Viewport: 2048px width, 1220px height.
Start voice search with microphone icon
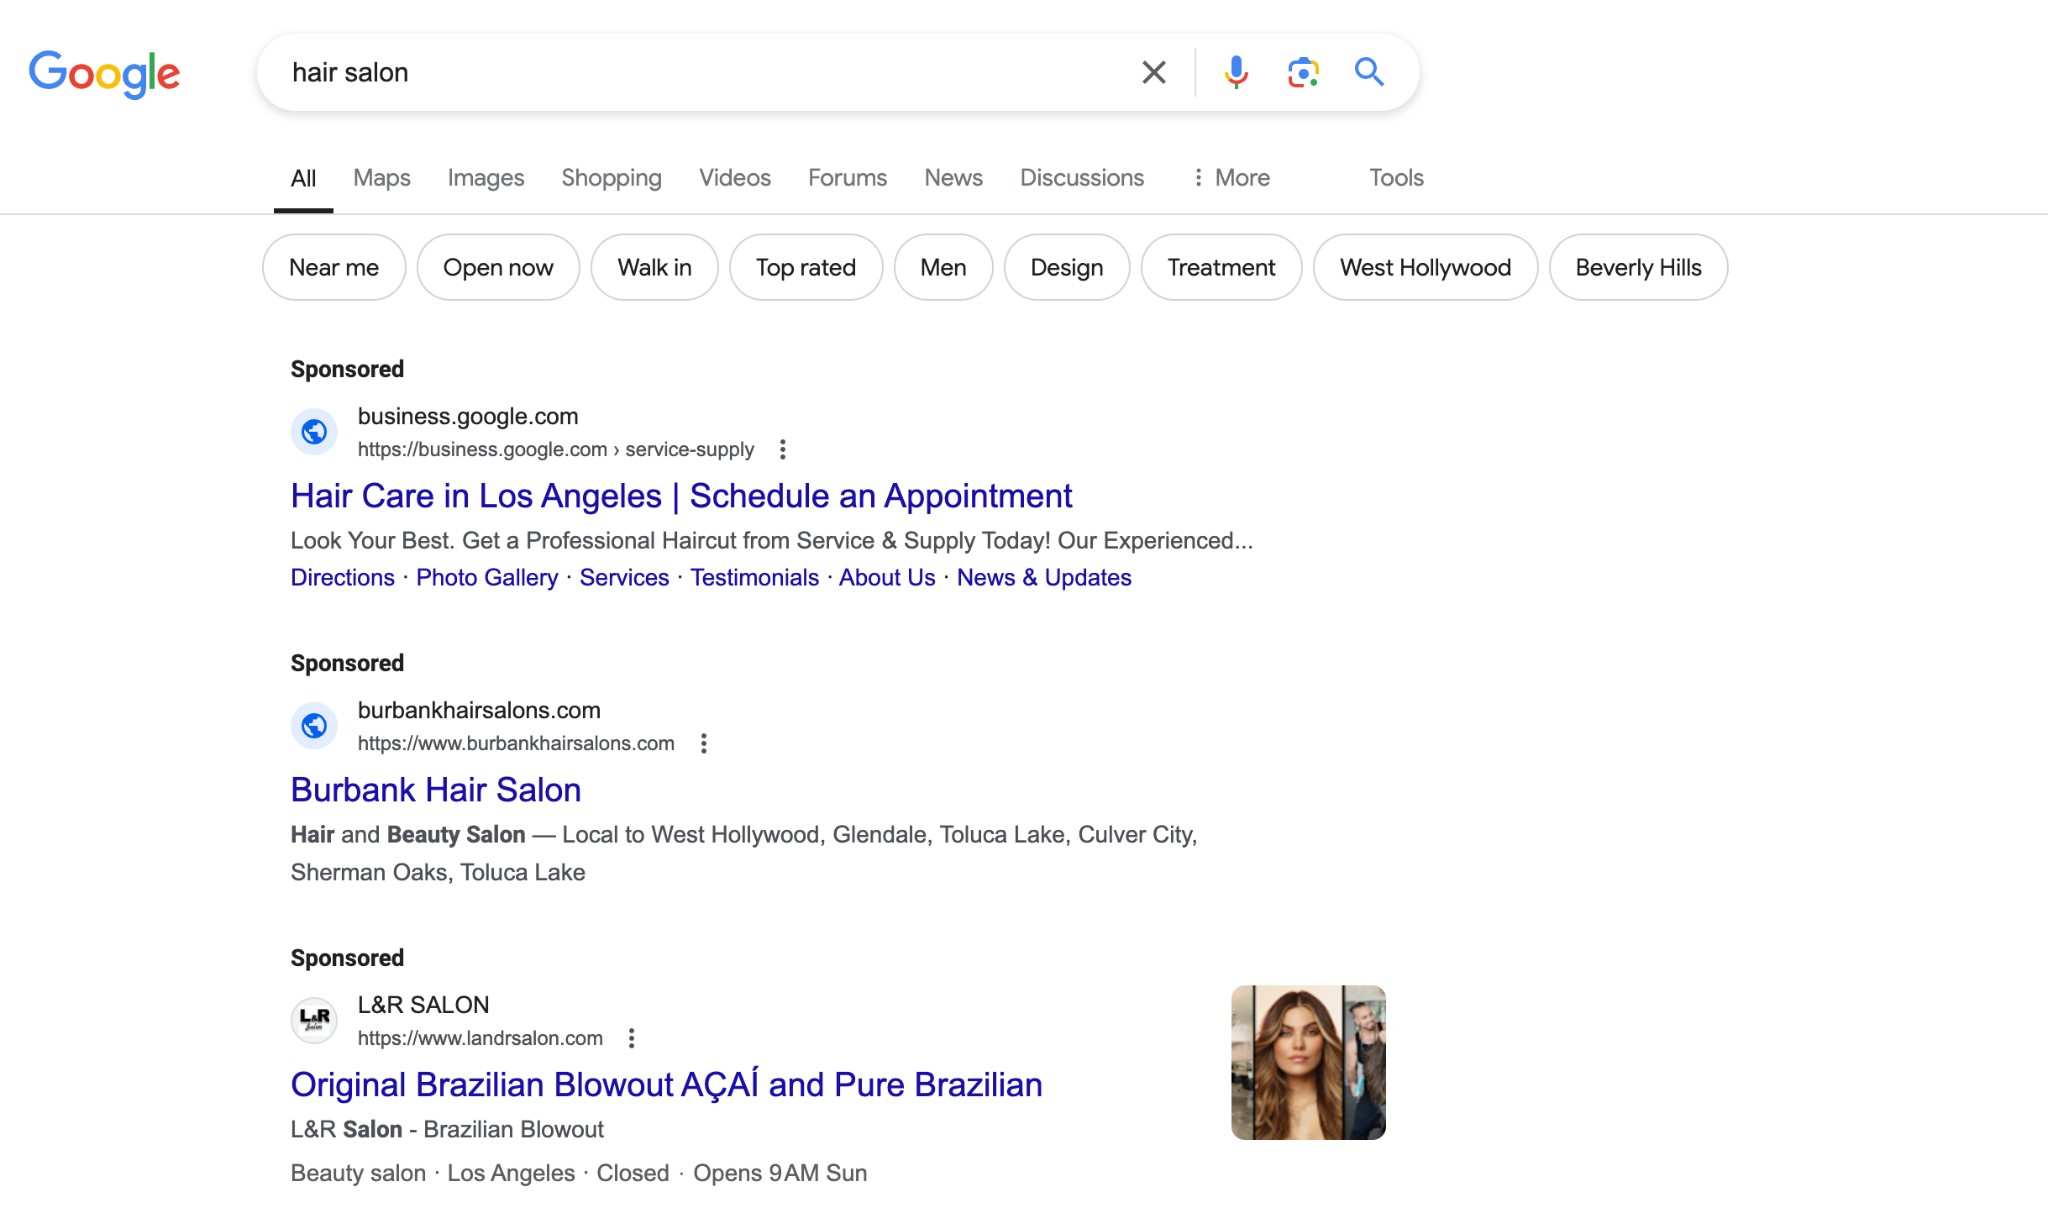pos(1236,72)
